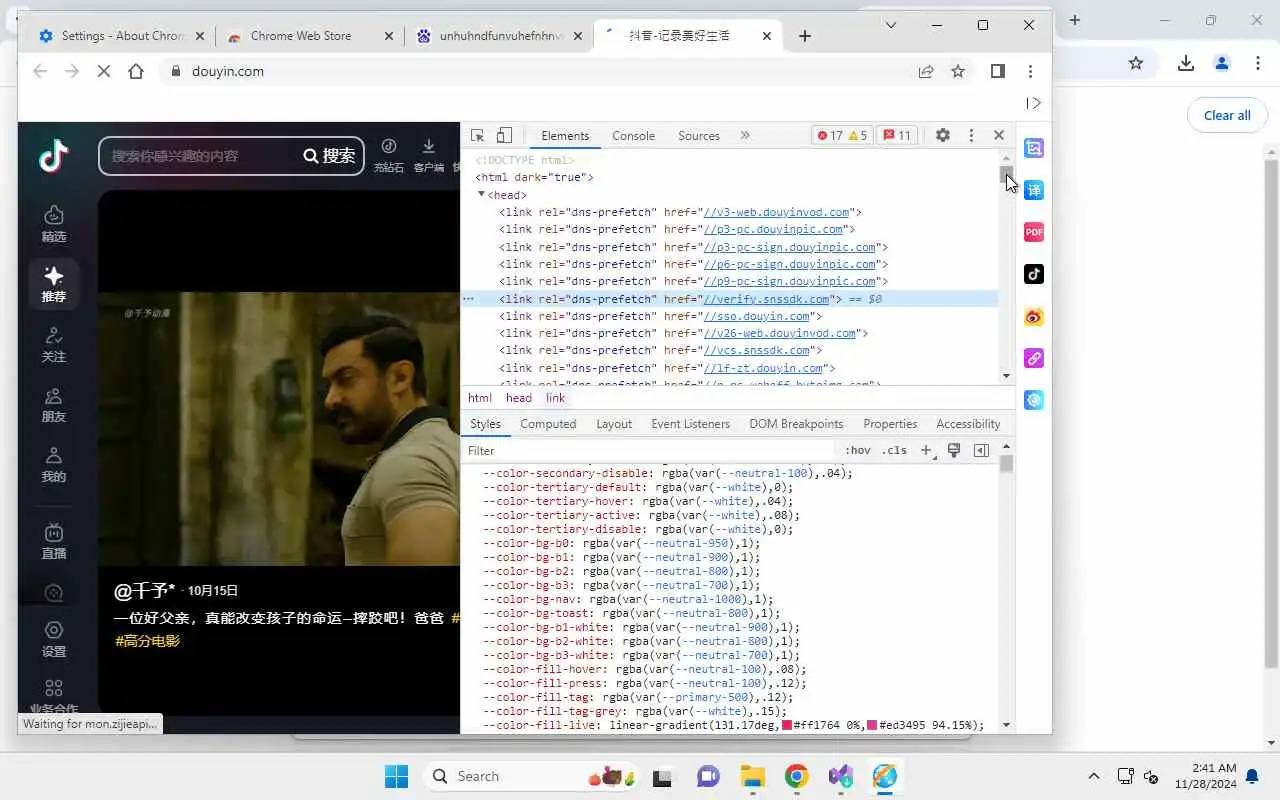The height and width of the screenshot is (800, 1280).
Task: Expand the ellipsis beside the selected link row
Action: pos(468,299)
